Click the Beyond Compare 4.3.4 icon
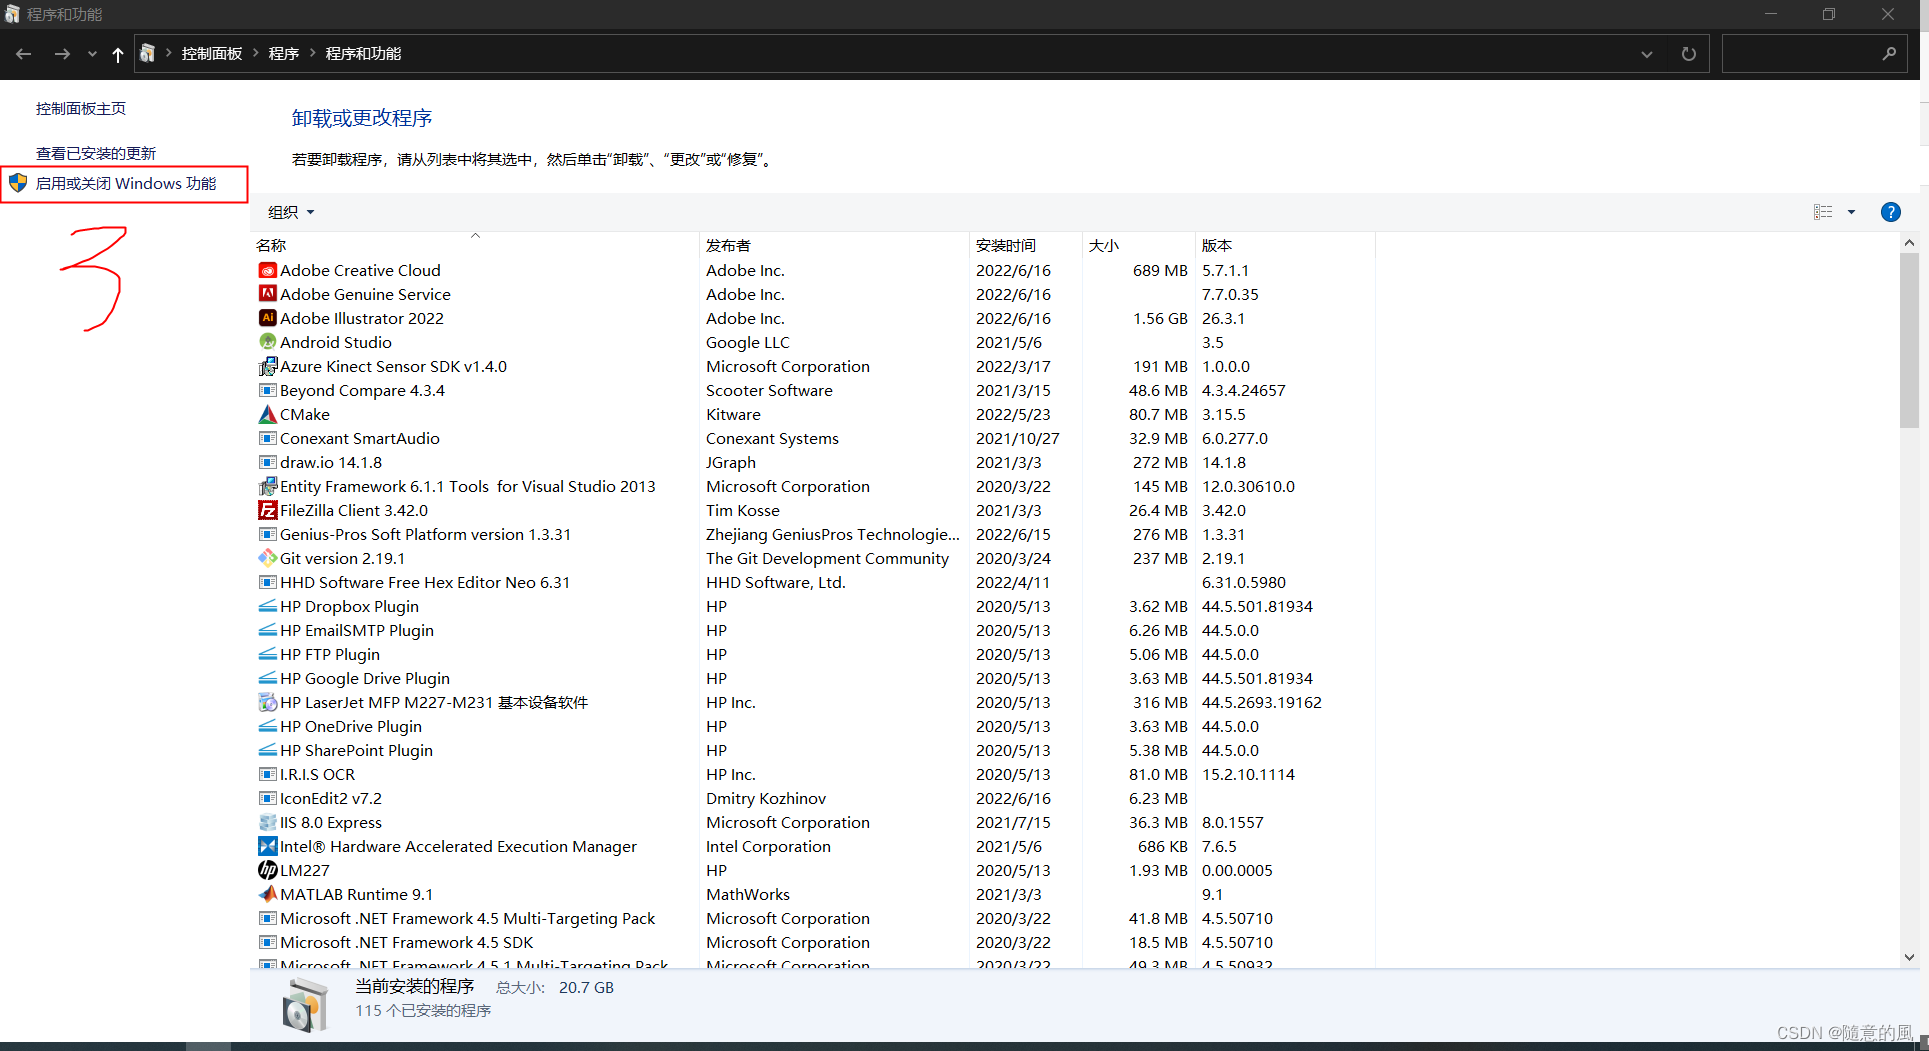1929x1051 pixels. click(x=267, y=390)
